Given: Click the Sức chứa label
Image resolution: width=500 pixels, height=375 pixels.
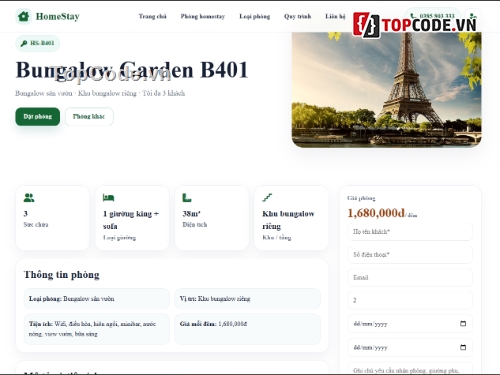Looking at the screenshot, I should pos(36,225).
